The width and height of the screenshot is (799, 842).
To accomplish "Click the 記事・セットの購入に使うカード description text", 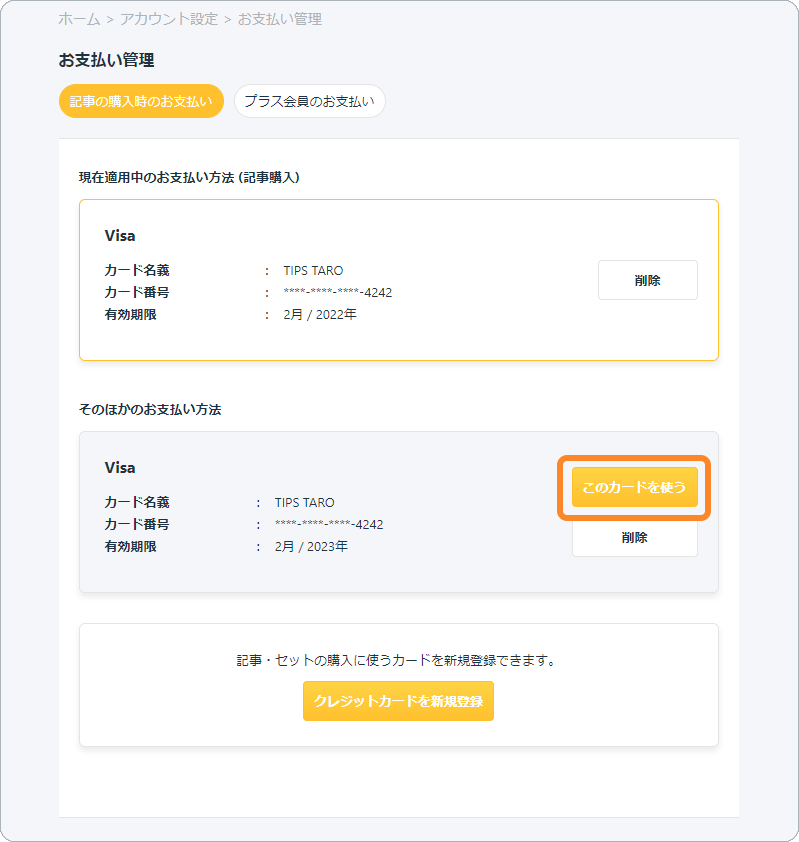I will (x=398, y=660).
